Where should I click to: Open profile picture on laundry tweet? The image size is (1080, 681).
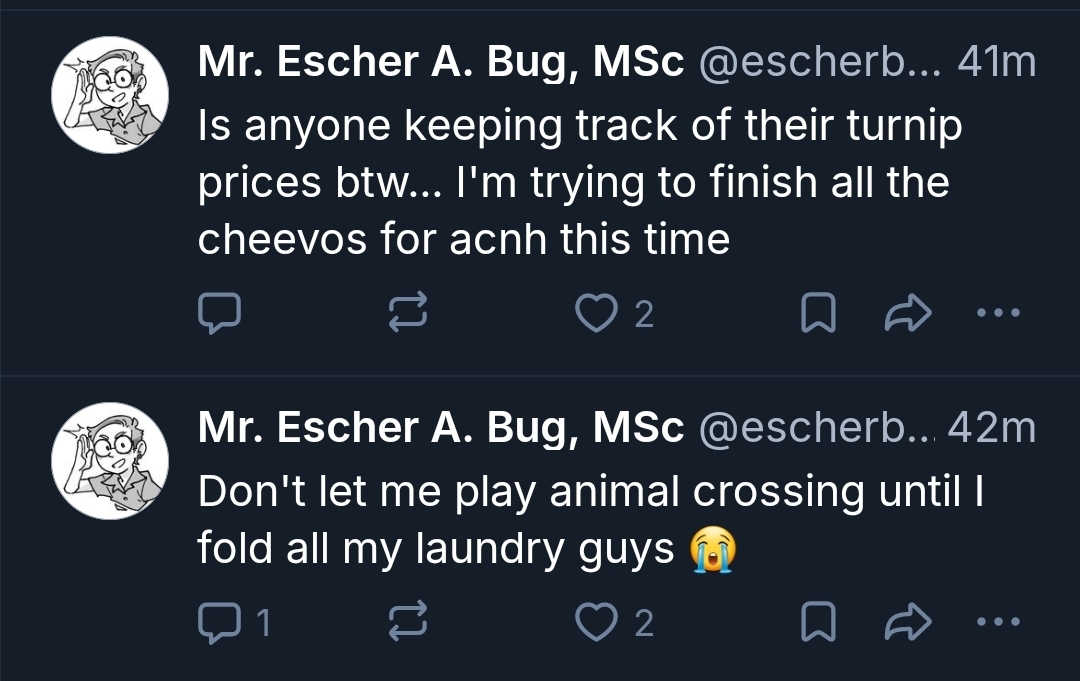click(110, 461)
